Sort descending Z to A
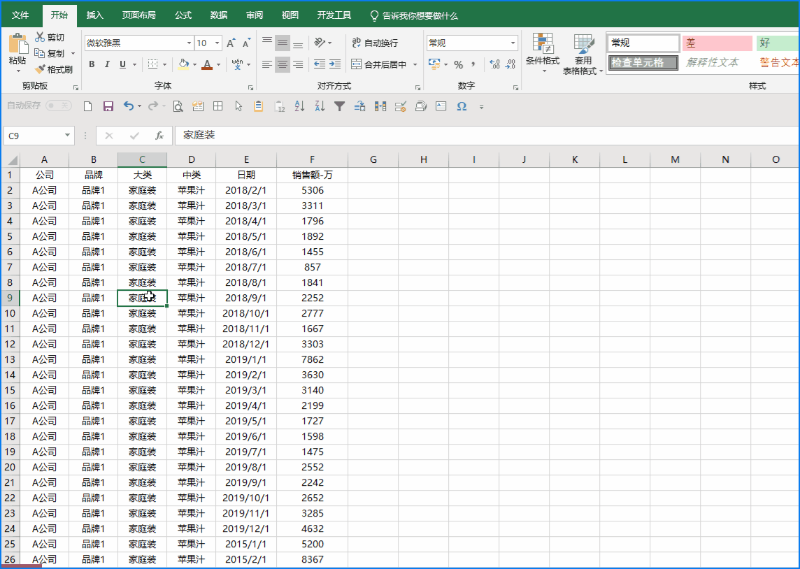 click(x=319, y=106)
